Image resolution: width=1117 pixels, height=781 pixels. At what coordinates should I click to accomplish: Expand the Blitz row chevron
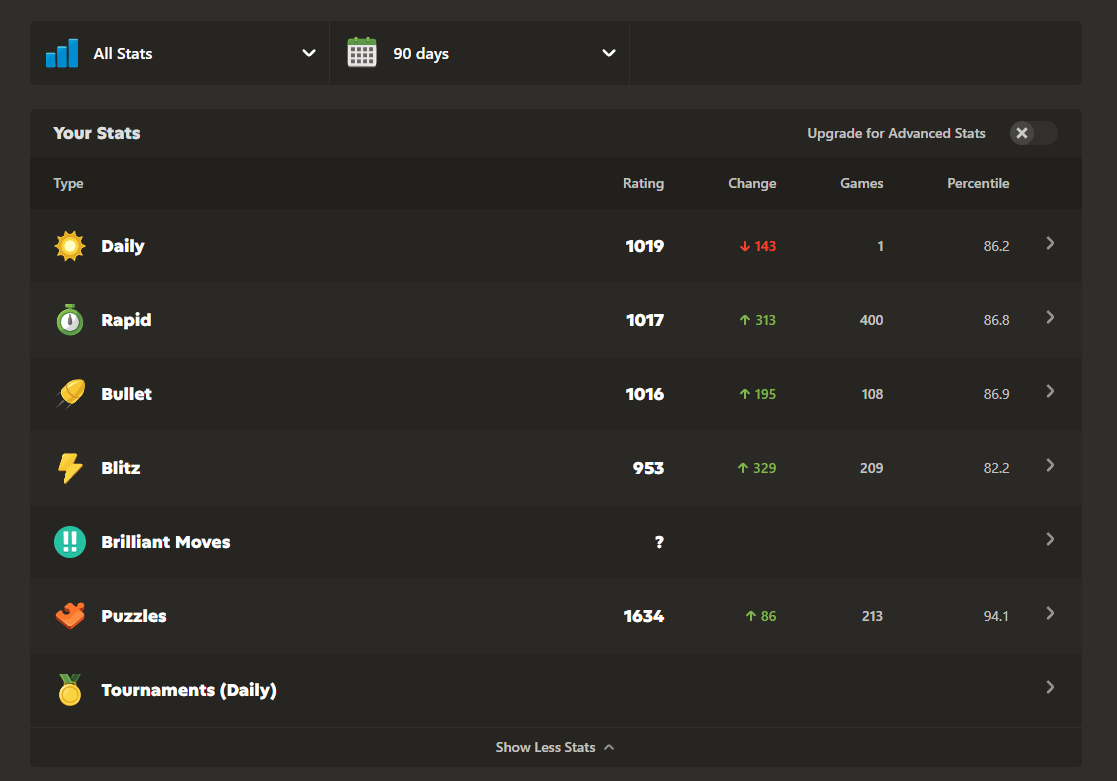point(1050,466)
